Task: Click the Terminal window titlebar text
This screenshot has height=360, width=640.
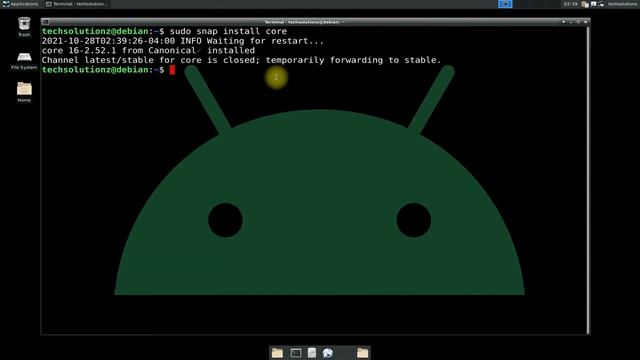Action: 304,22
